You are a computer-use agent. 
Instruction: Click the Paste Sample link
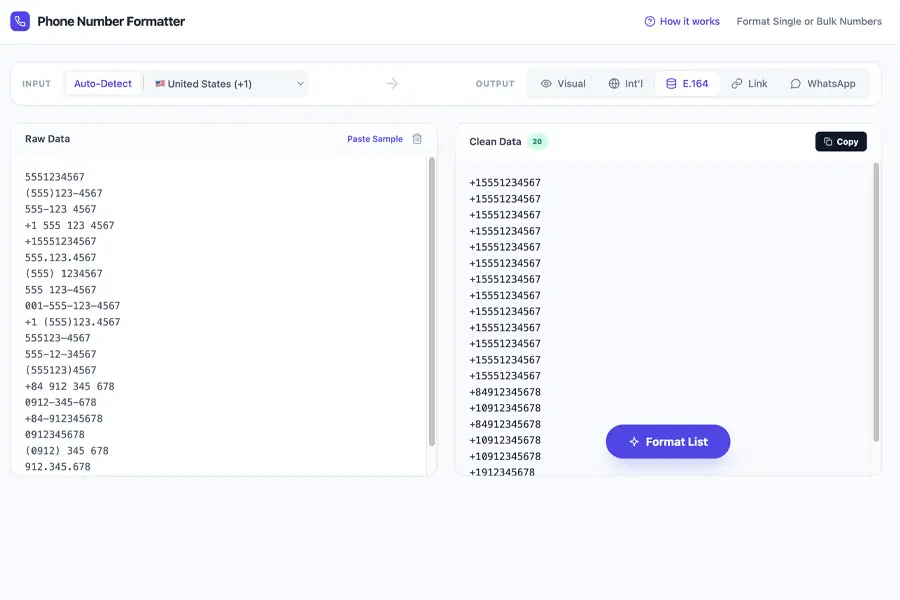(x=375, y=139)
